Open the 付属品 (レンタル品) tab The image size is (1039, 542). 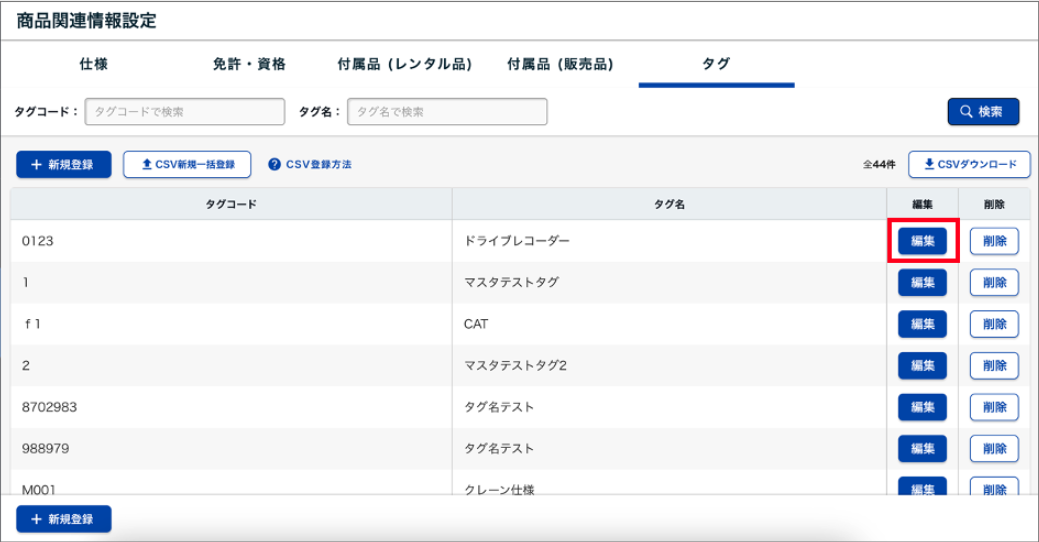pos(404,64)
